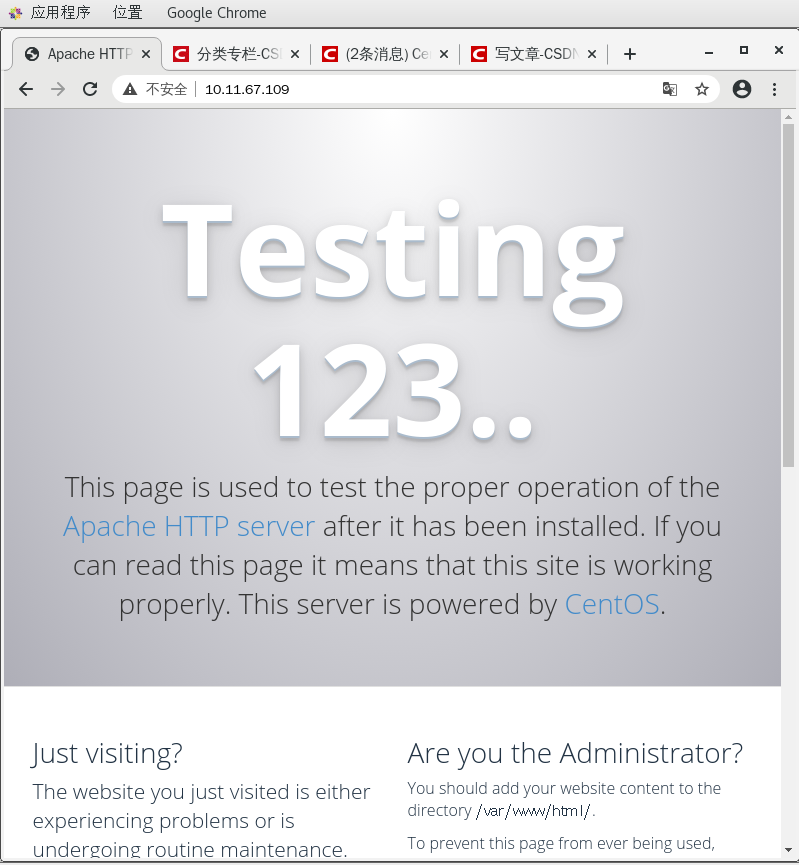Click the CSDN favicon on the 写文章 tab
Viewport: 799px width, 865px height.
477,54
